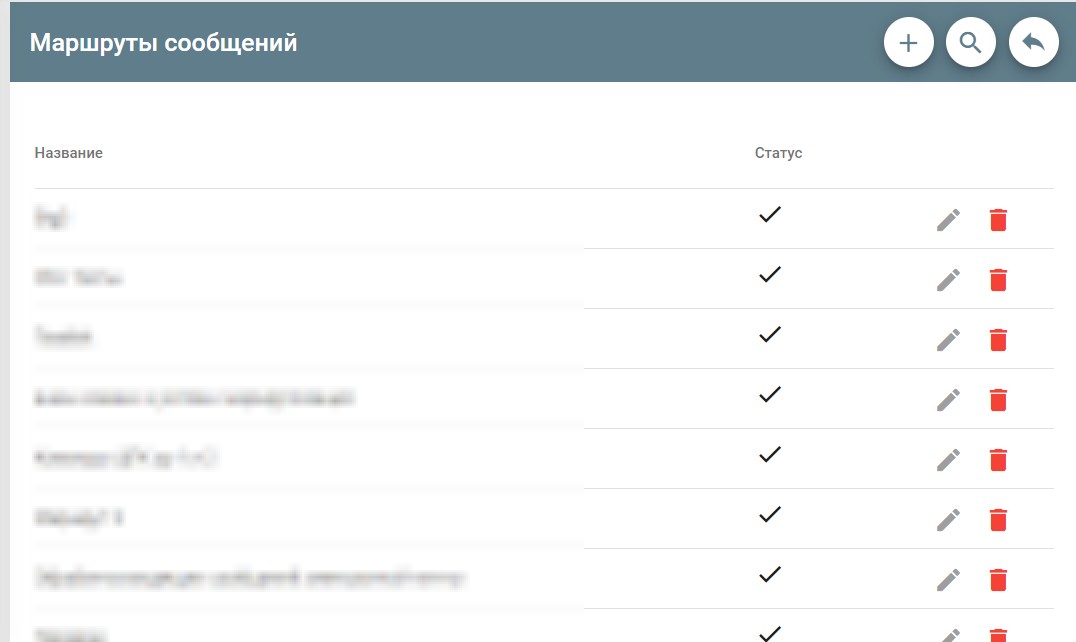
Task: Edit the sixth route with pencil icon
Action: [948, 520]
